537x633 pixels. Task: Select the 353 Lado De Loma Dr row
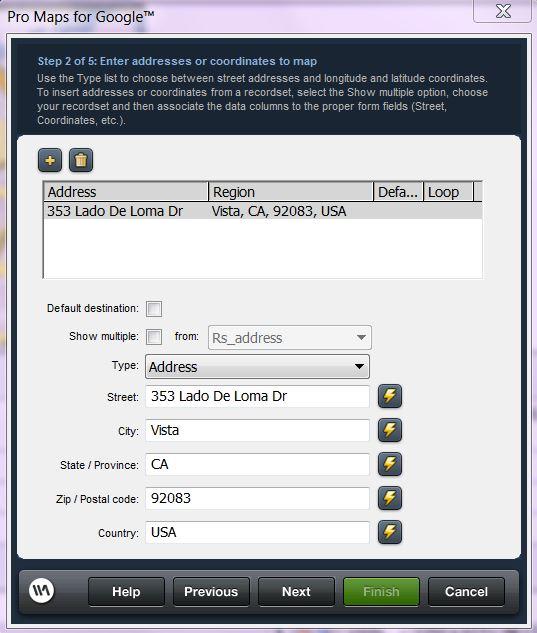(x=263, y=211)
